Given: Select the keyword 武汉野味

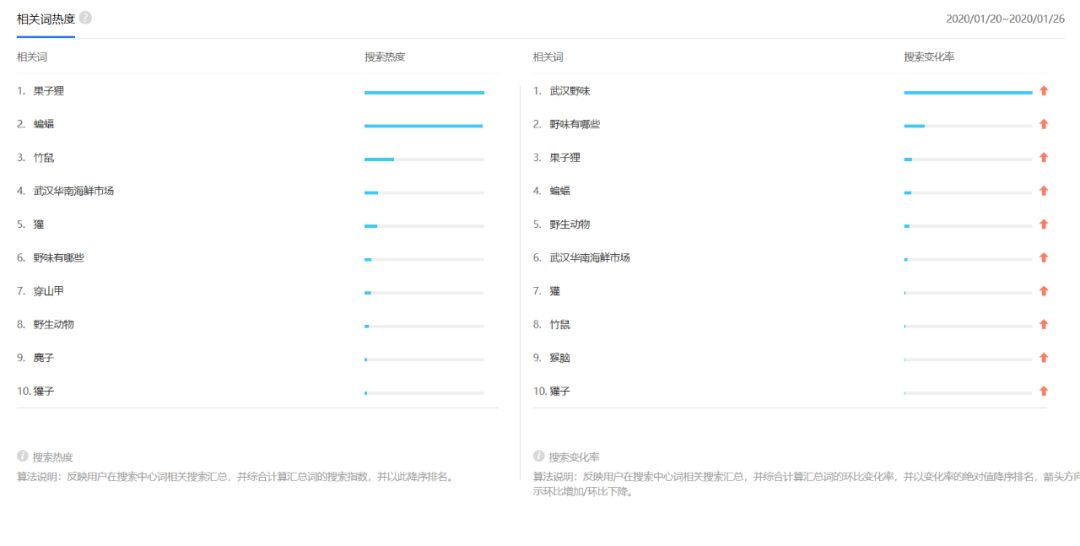Looking at the screenshot, I should click(x=570, y=91).
